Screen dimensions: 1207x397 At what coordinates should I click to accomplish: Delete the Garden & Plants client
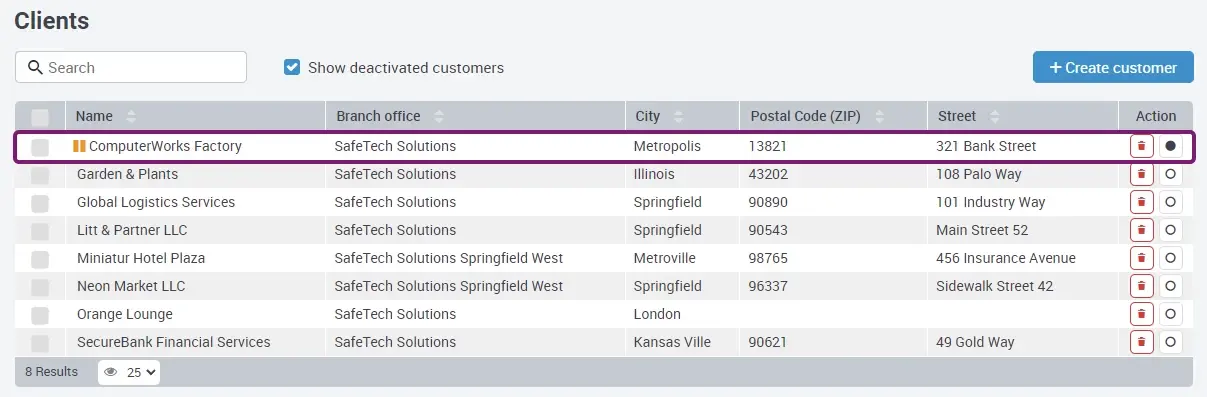[x=1142, y=174]
